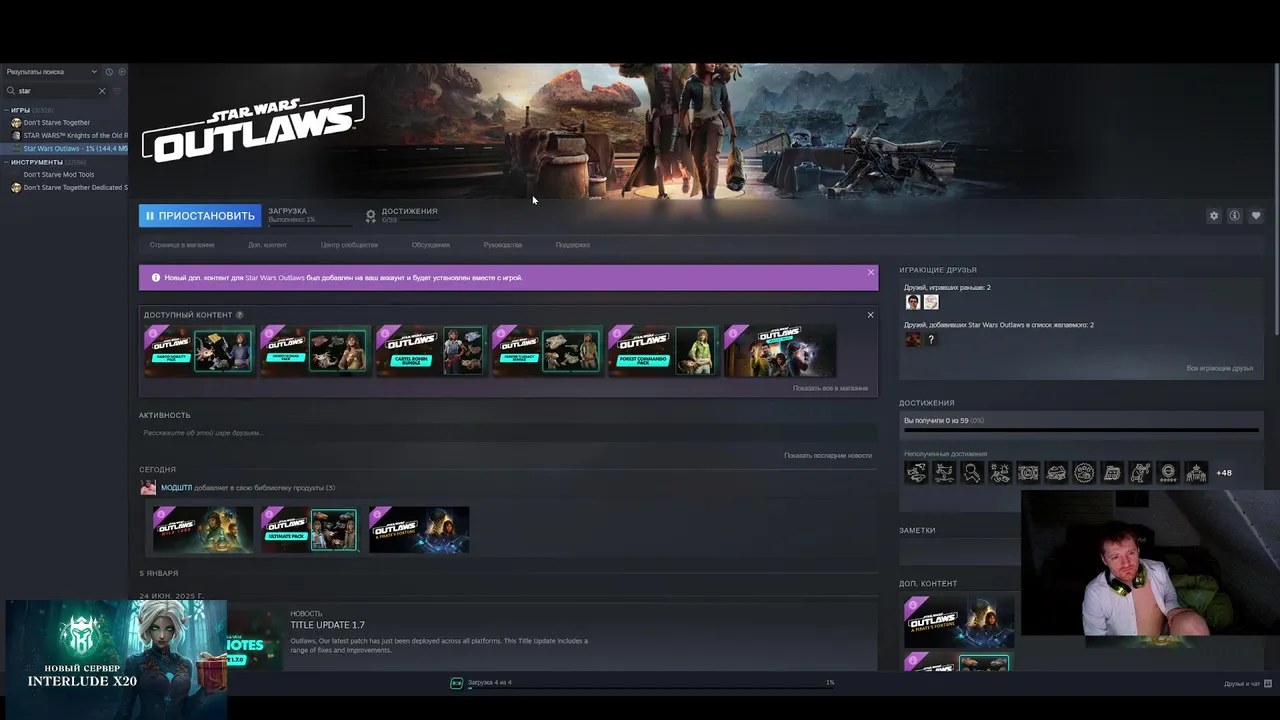Screen dimensions: 1280x720
Task: Open Wild Card item in today's activity
Action: point(202,529)
